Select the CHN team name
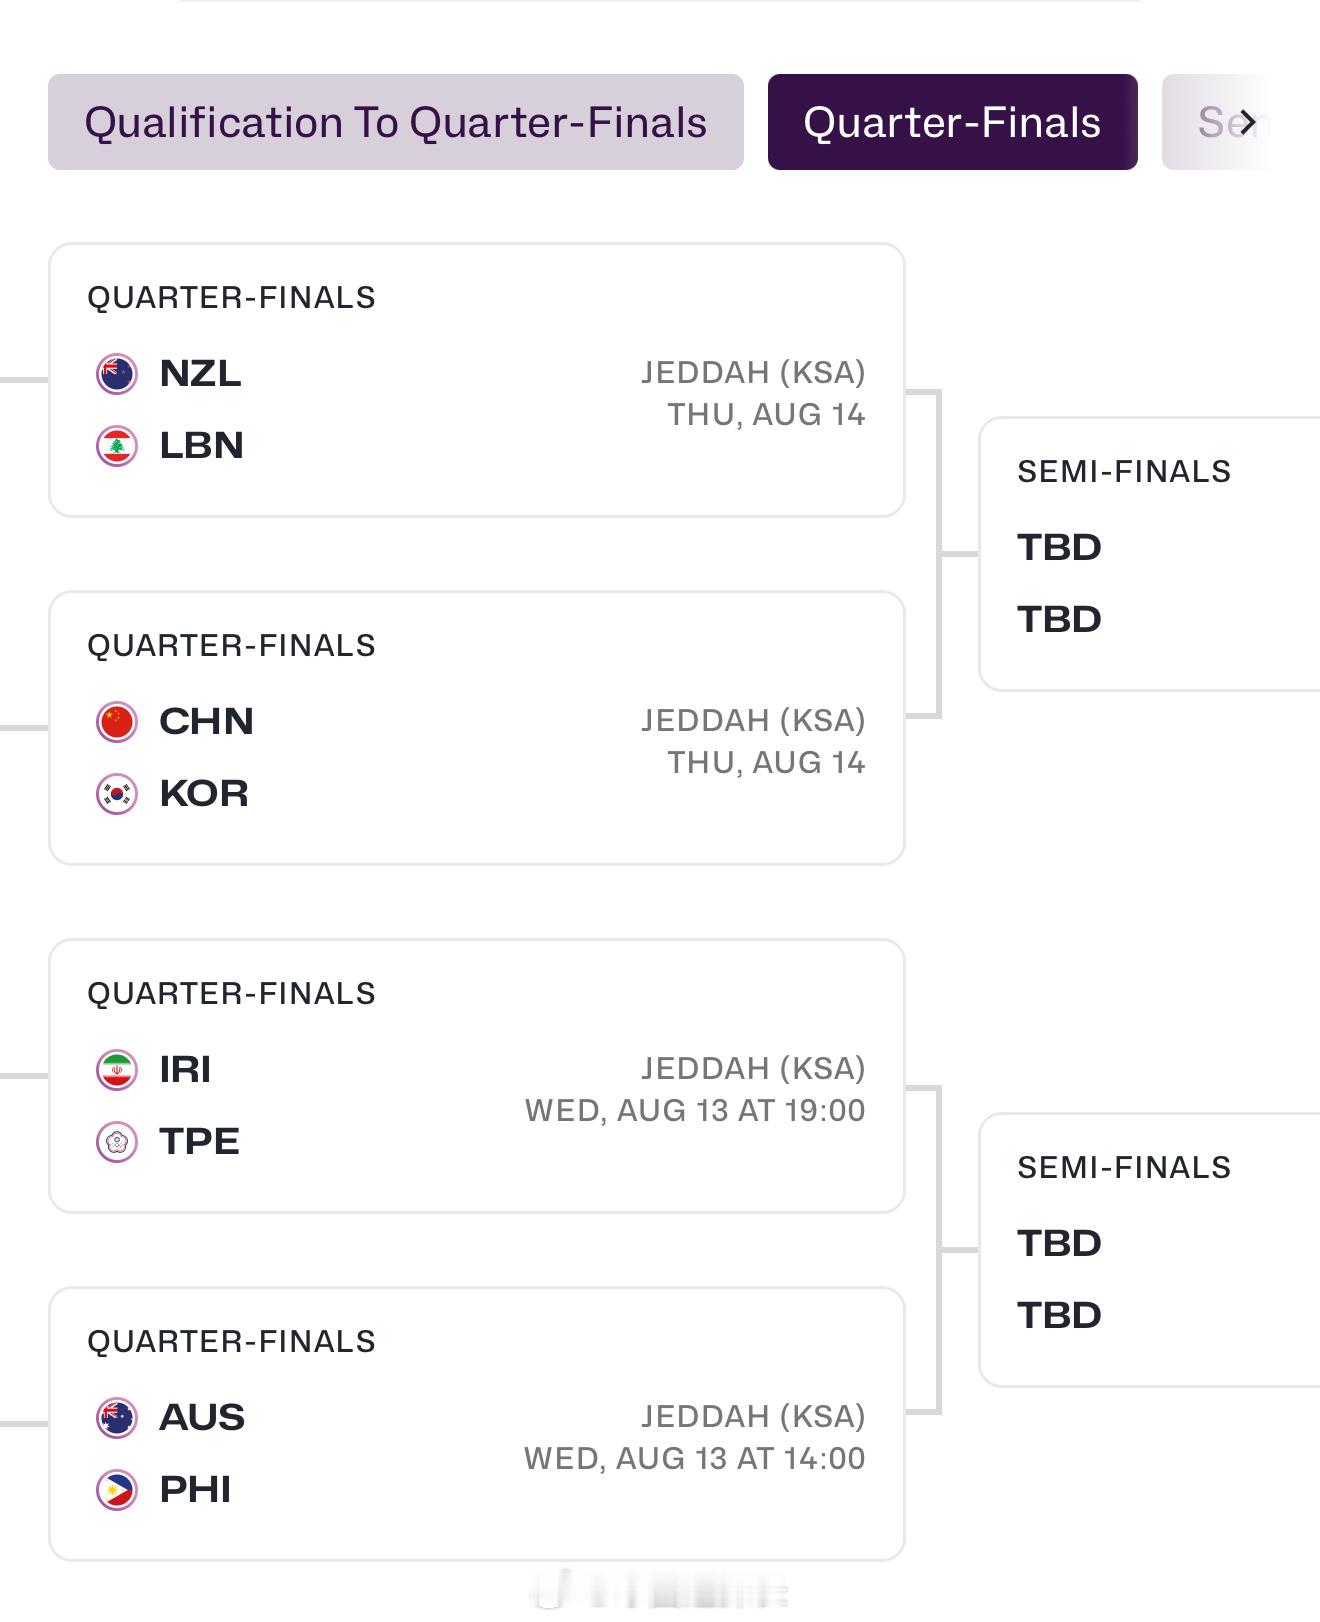Screen dimensions: 1320x1622 pos(206,722)
